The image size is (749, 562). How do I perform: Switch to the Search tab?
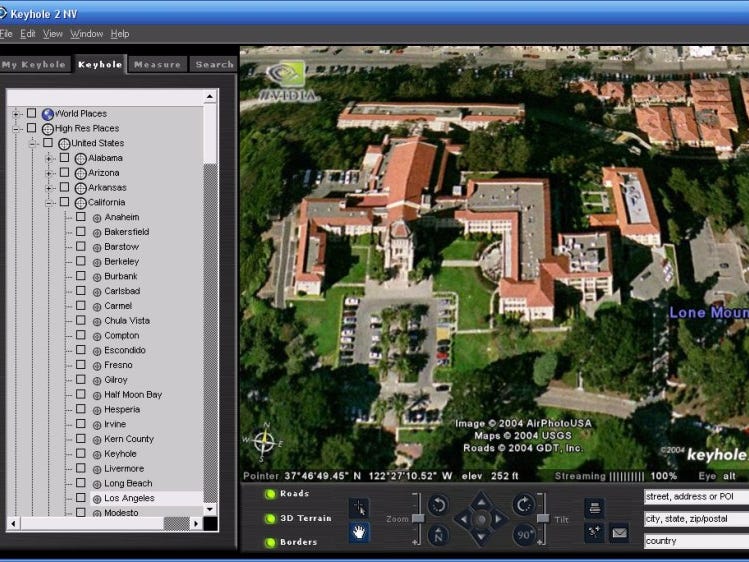(x=214, y=64)
